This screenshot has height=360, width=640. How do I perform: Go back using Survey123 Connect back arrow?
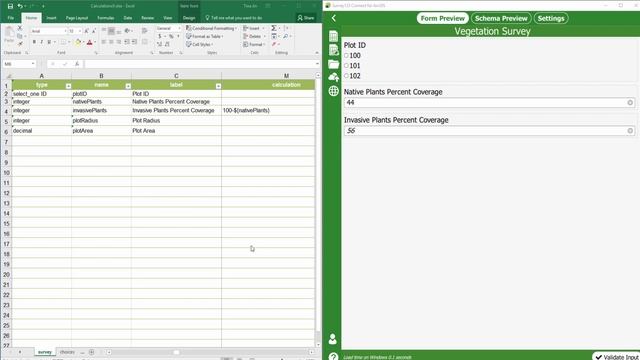click(x=333, y=18)
